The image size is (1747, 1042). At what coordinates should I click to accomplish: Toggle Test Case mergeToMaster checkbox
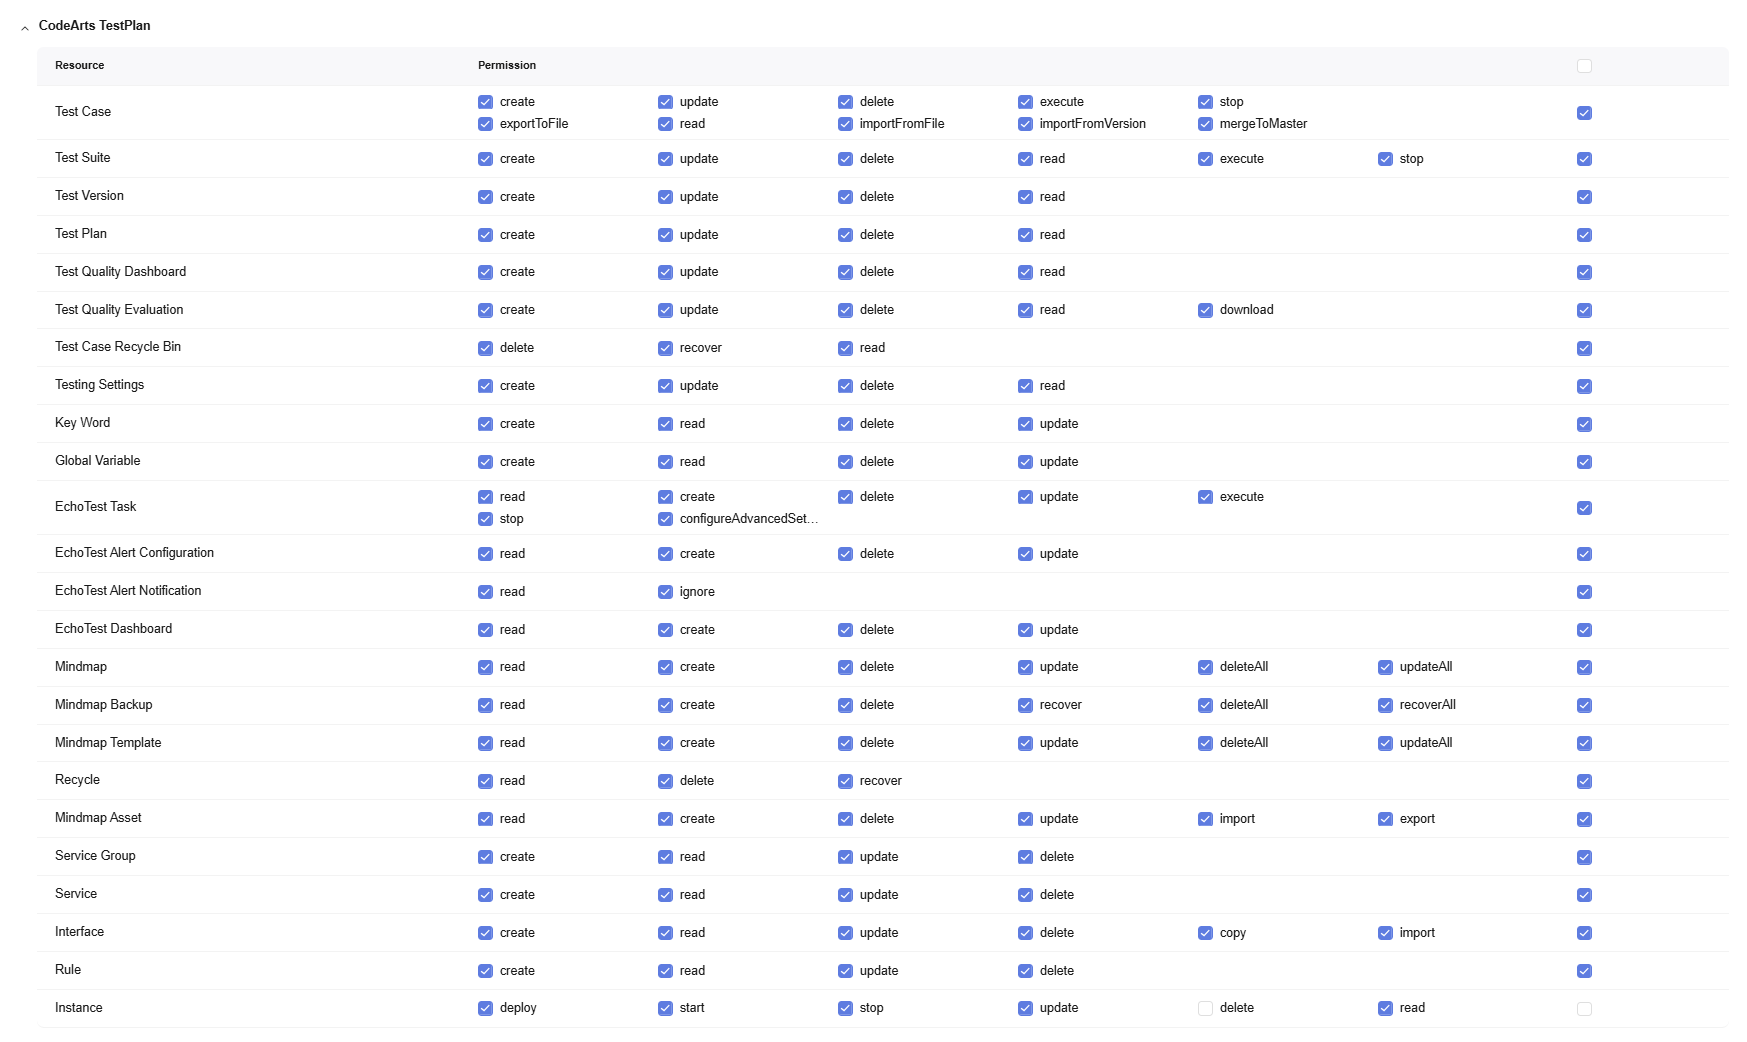coord(1205,124)
